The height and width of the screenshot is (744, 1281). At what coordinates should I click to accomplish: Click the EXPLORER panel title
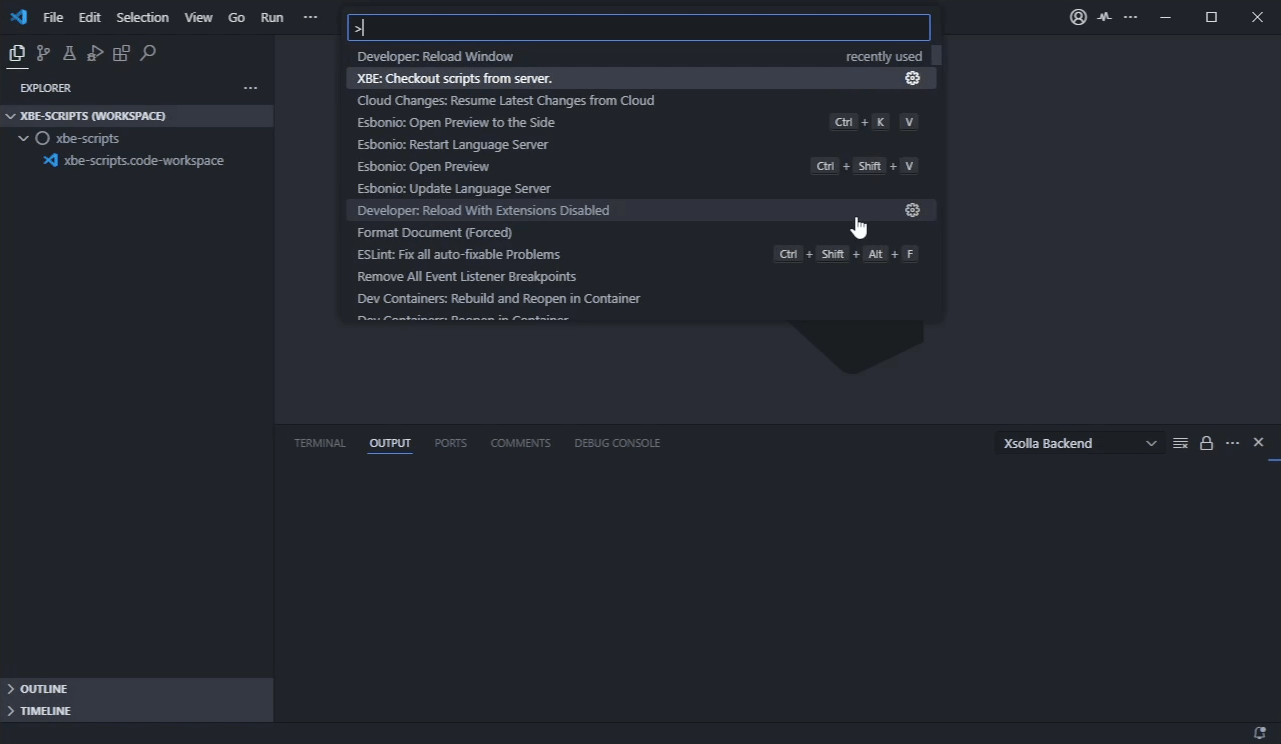click(45, 88)
